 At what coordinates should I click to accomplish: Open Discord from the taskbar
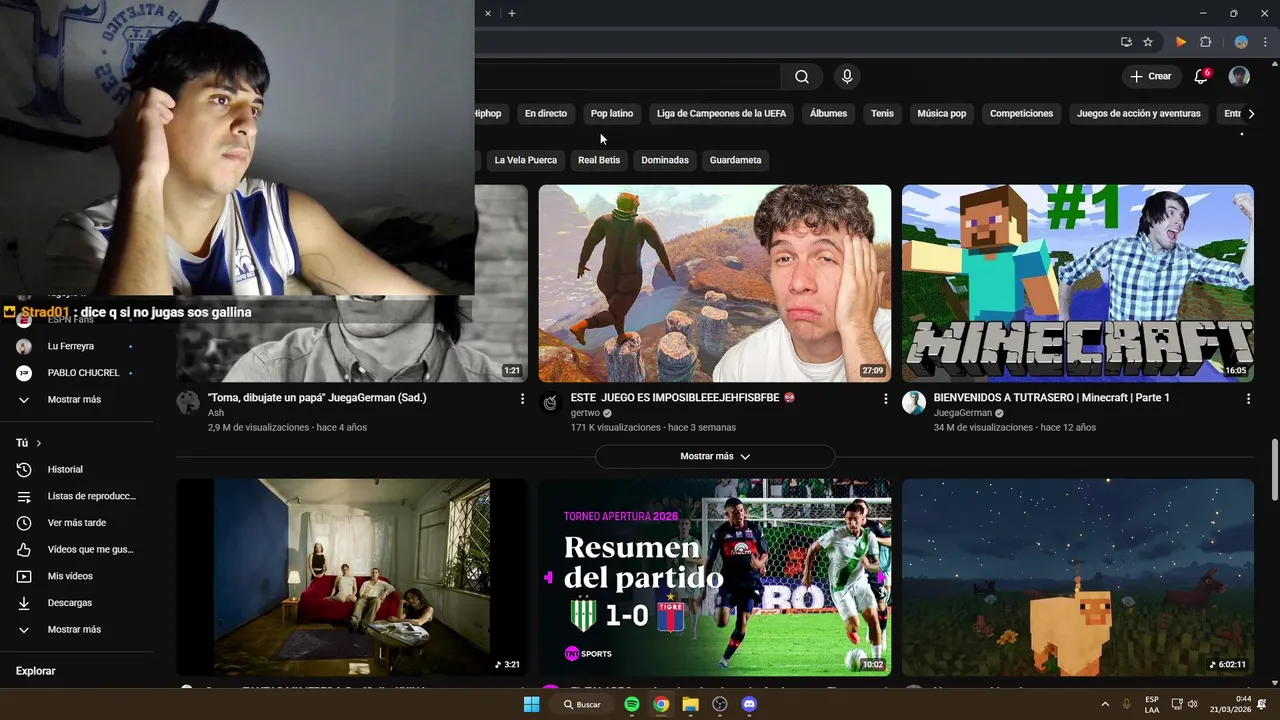[749, 704]
